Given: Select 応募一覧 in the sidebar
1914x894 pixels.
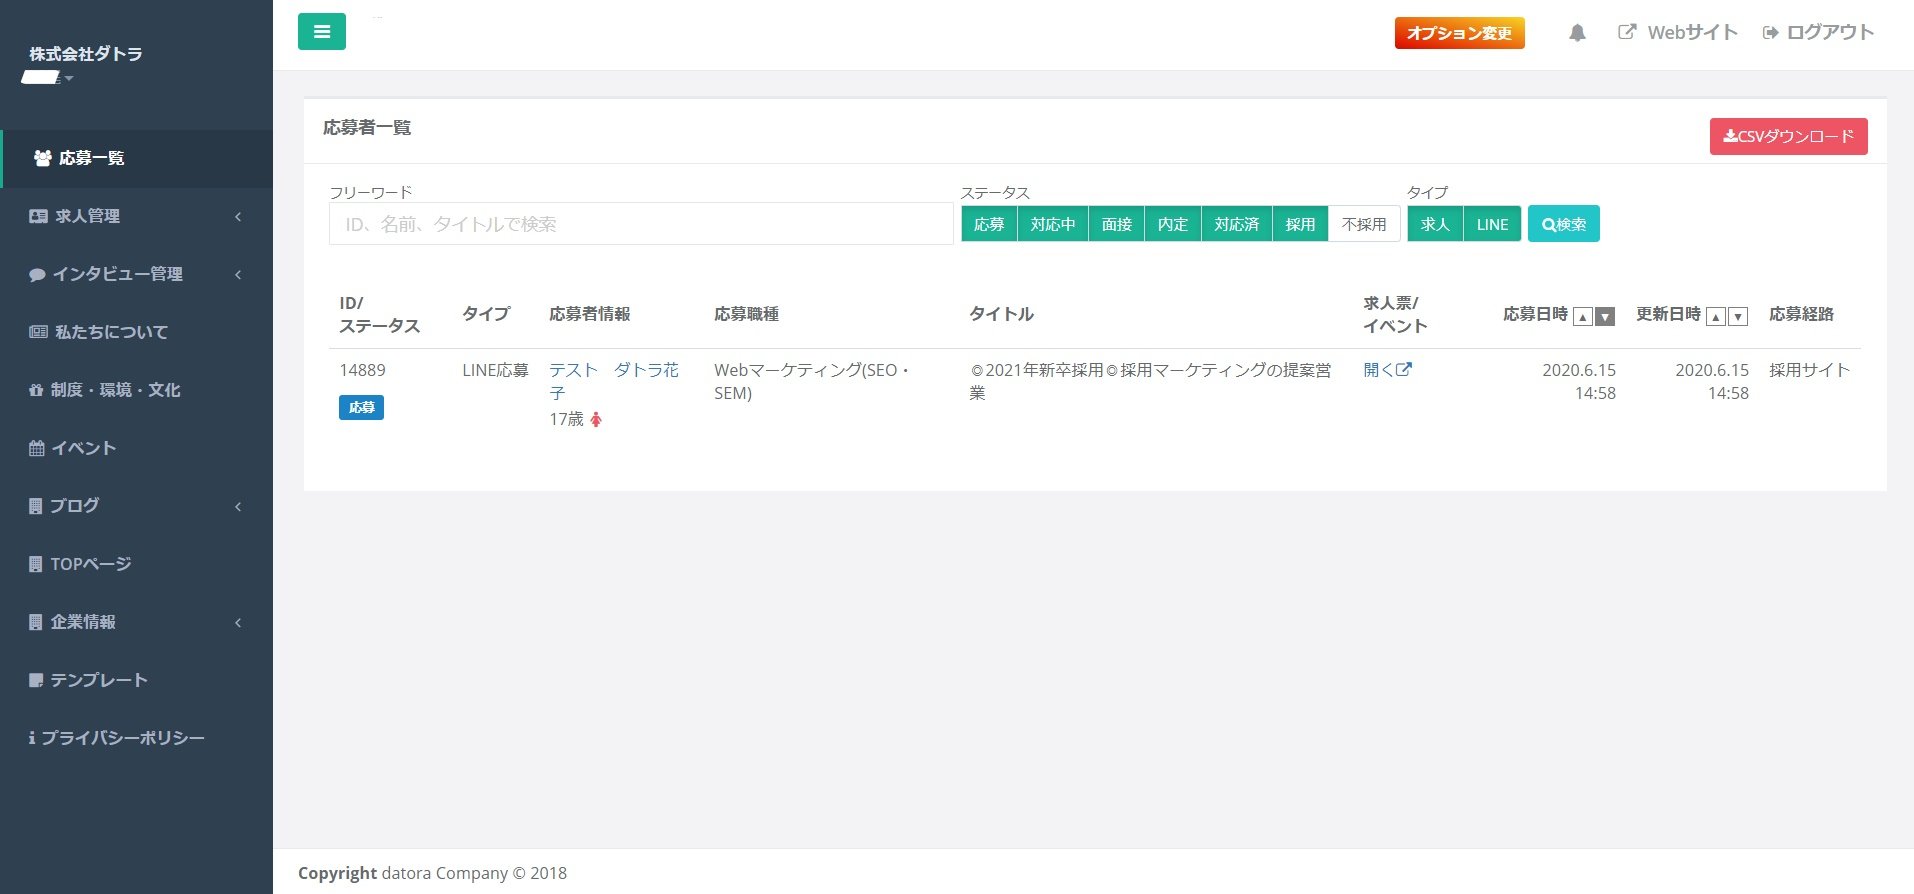Looking at the screenshot, I should click(137, 158).
